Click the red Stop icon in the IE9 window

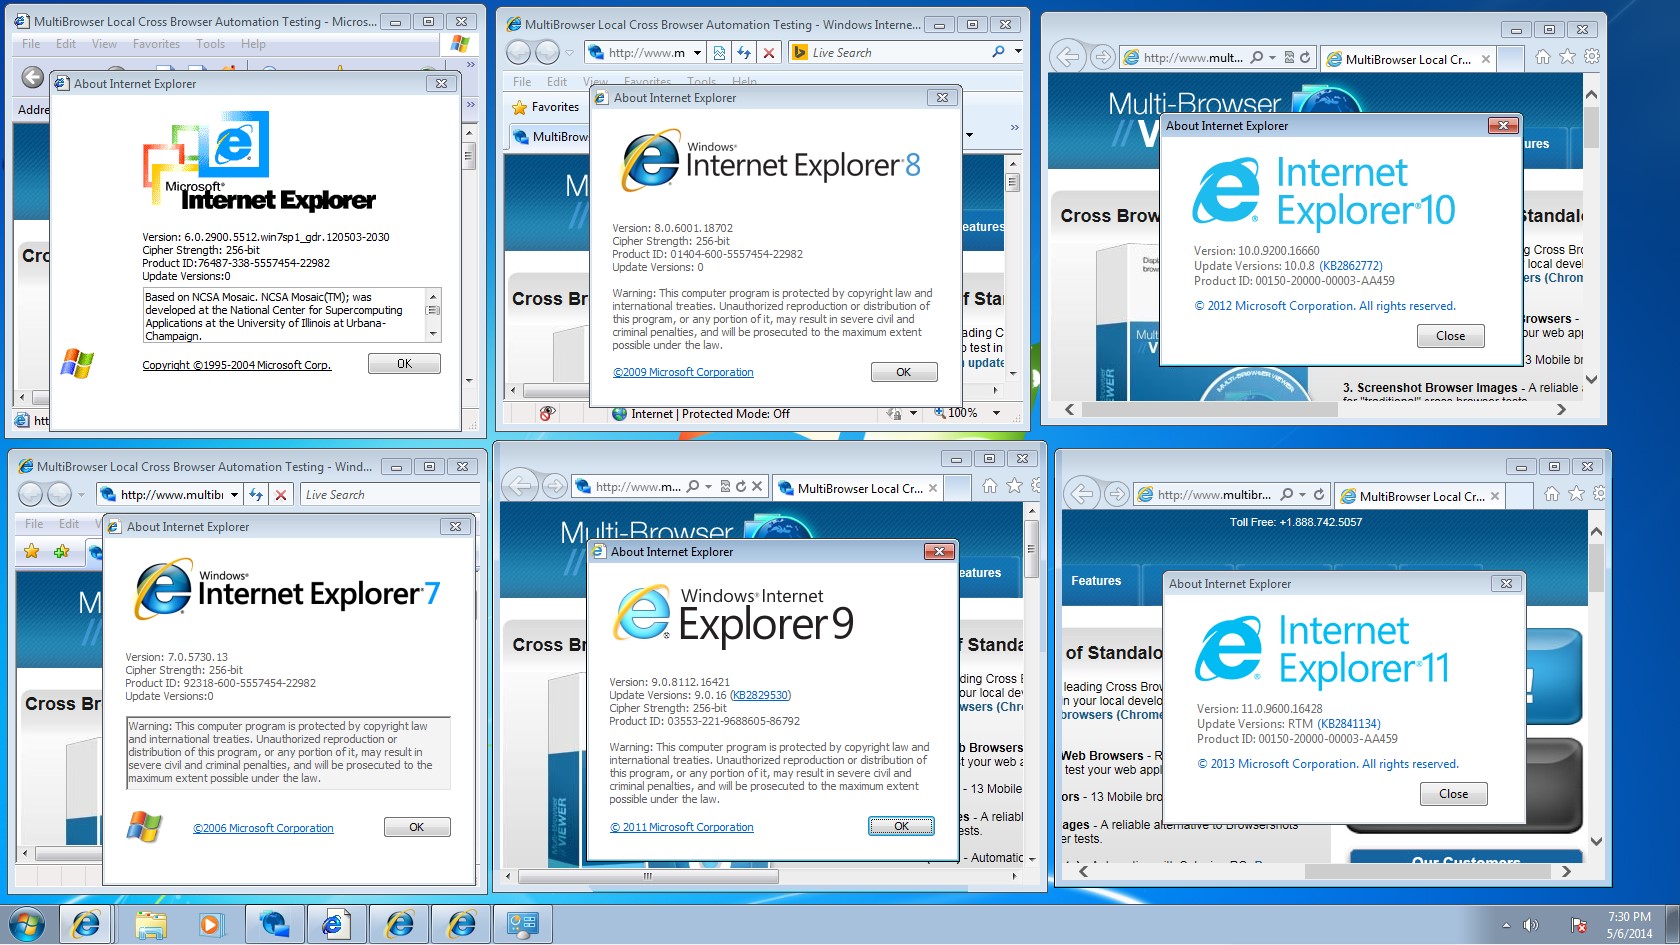[x=758, y=486]
